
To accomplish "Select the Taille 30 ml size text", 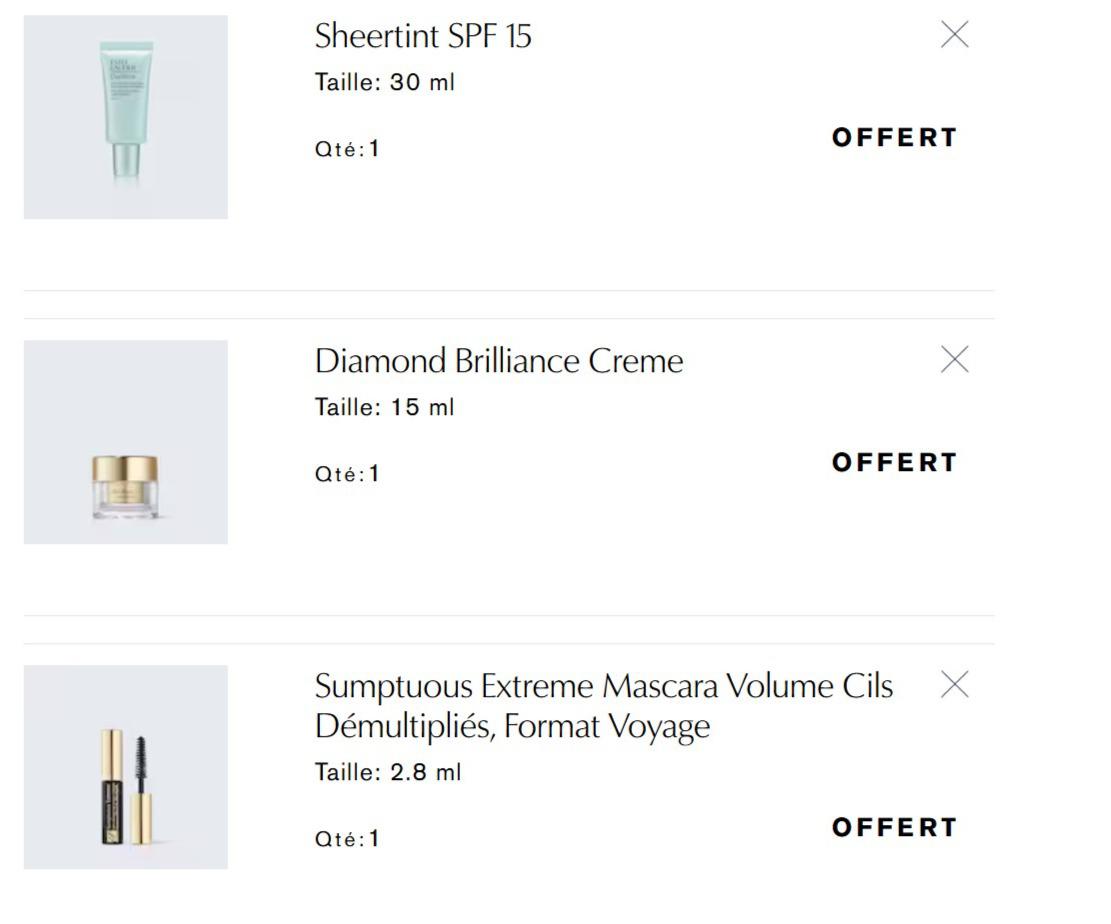I will click(385, 83).
